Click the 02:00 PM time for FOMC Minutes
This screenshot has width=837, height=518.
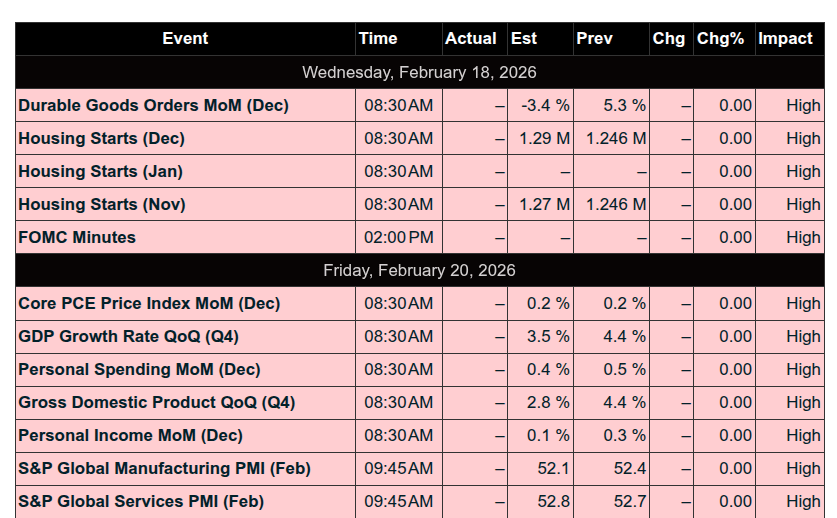(x=398, y=237)
